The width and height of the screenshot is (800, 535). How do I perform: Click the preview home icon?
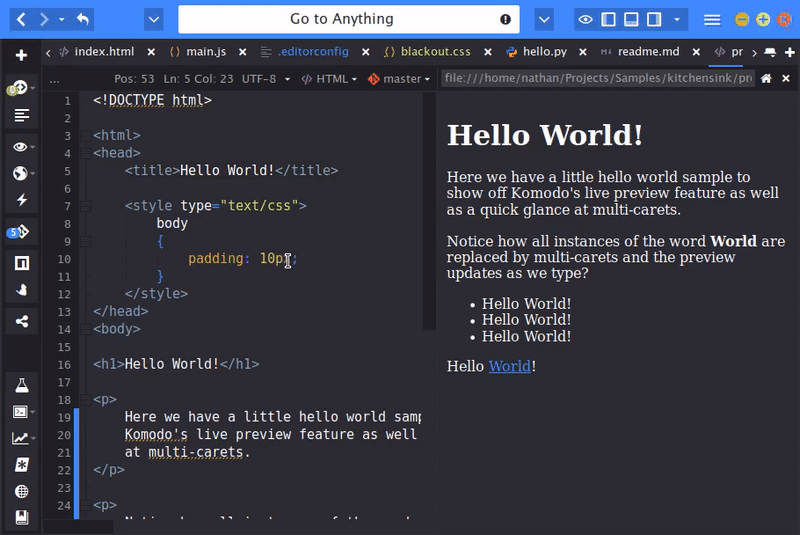pyautogui.click(x=766, y=79)
